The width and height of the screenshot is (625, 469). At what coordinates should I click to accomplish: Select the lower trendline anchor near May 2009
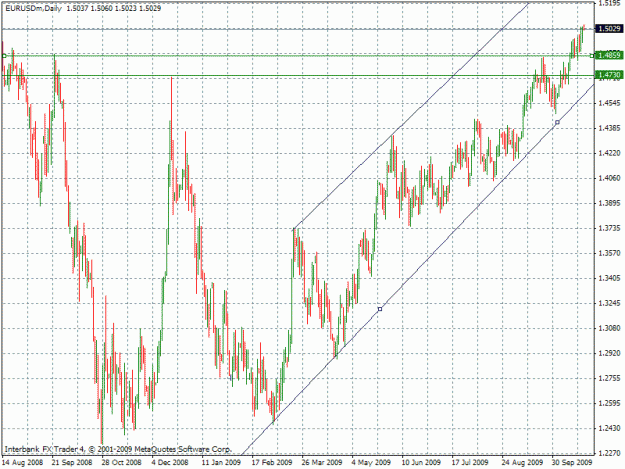380,309
